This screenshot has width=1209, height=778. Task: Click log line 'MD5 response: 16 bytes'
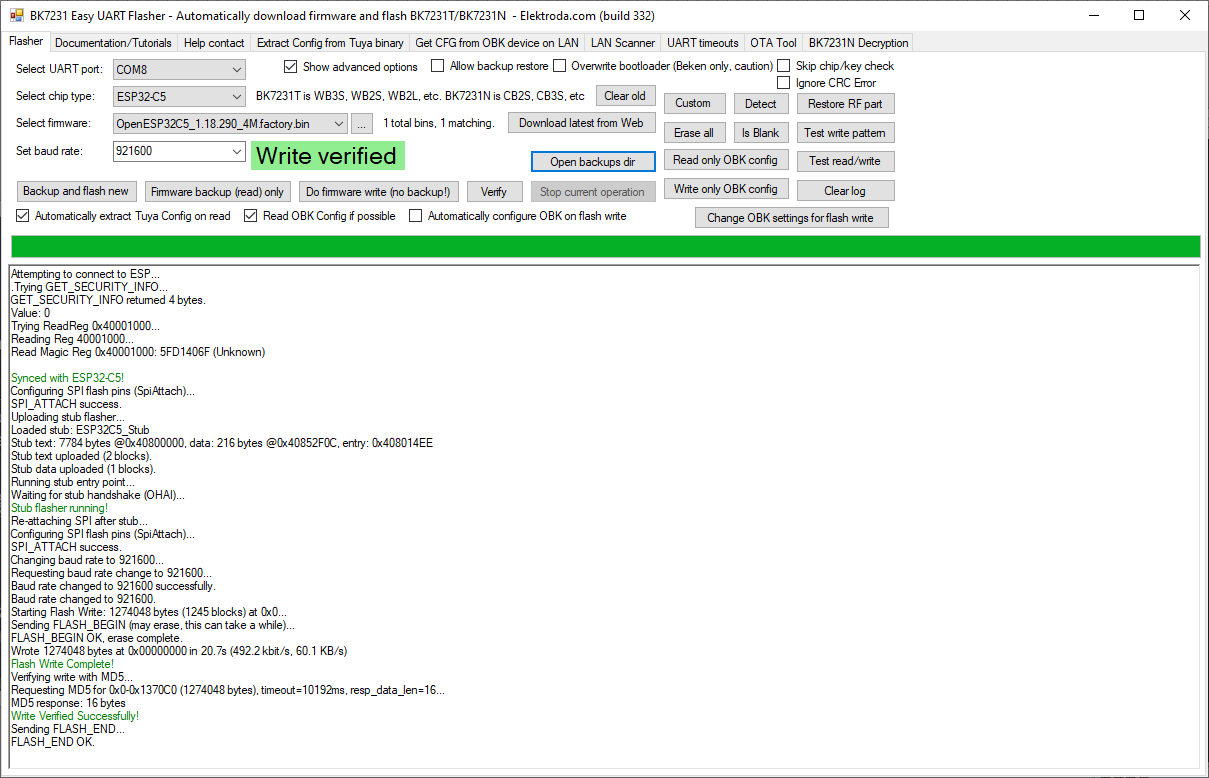(68, 703)
